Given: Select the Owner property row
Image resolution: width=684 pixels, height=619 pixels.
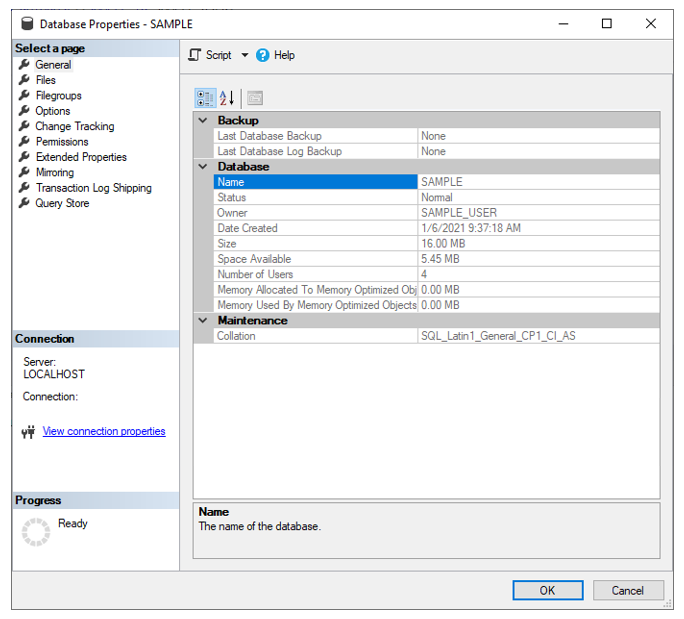Looking at the screenshot, I should pyautogui.click(x=436, y=212).
